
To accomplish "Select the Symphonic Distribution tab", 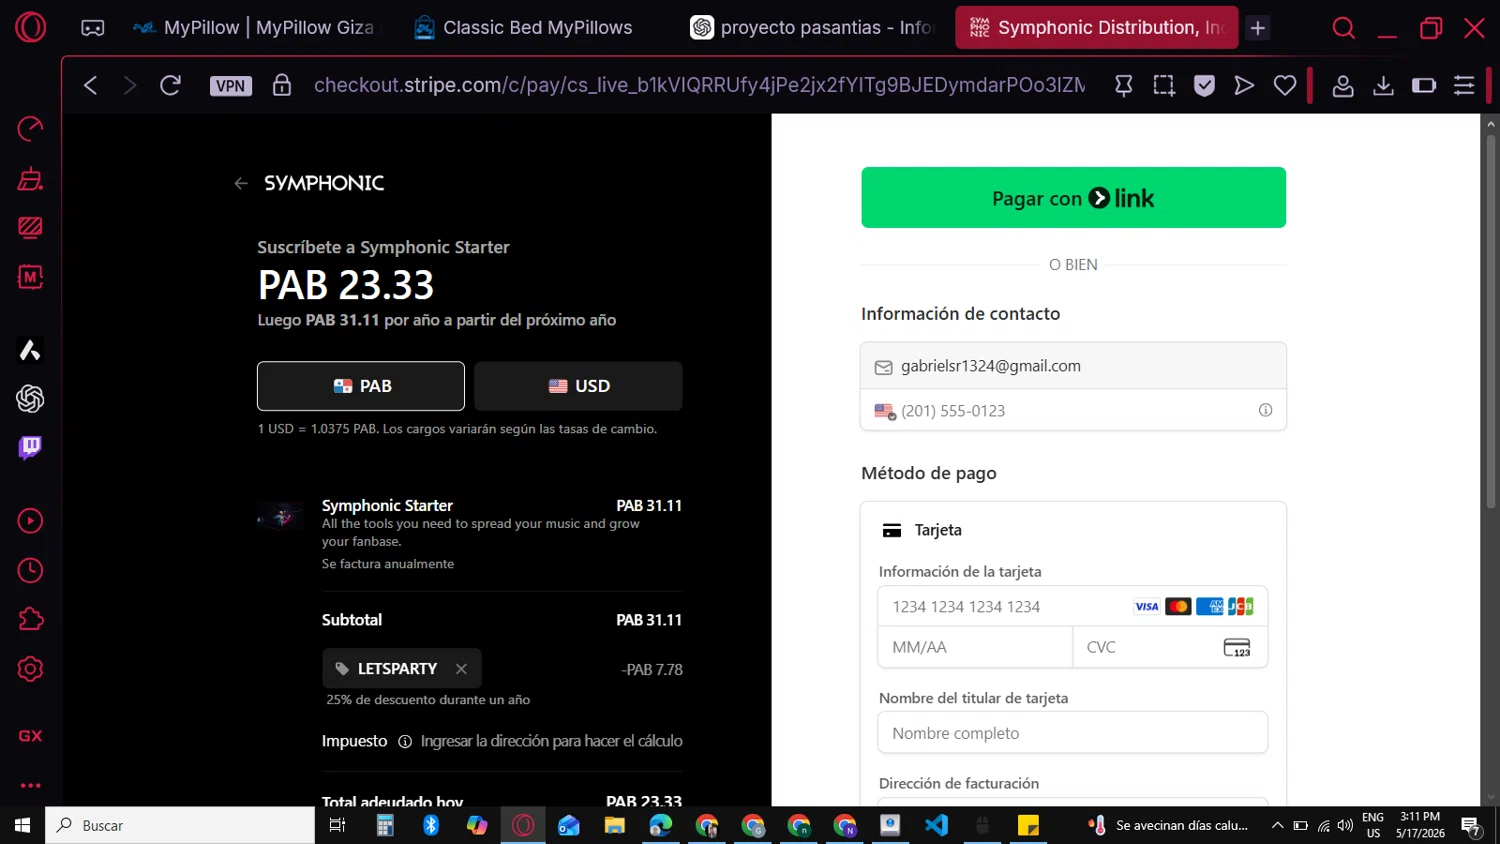I will tap(1097, 28).
